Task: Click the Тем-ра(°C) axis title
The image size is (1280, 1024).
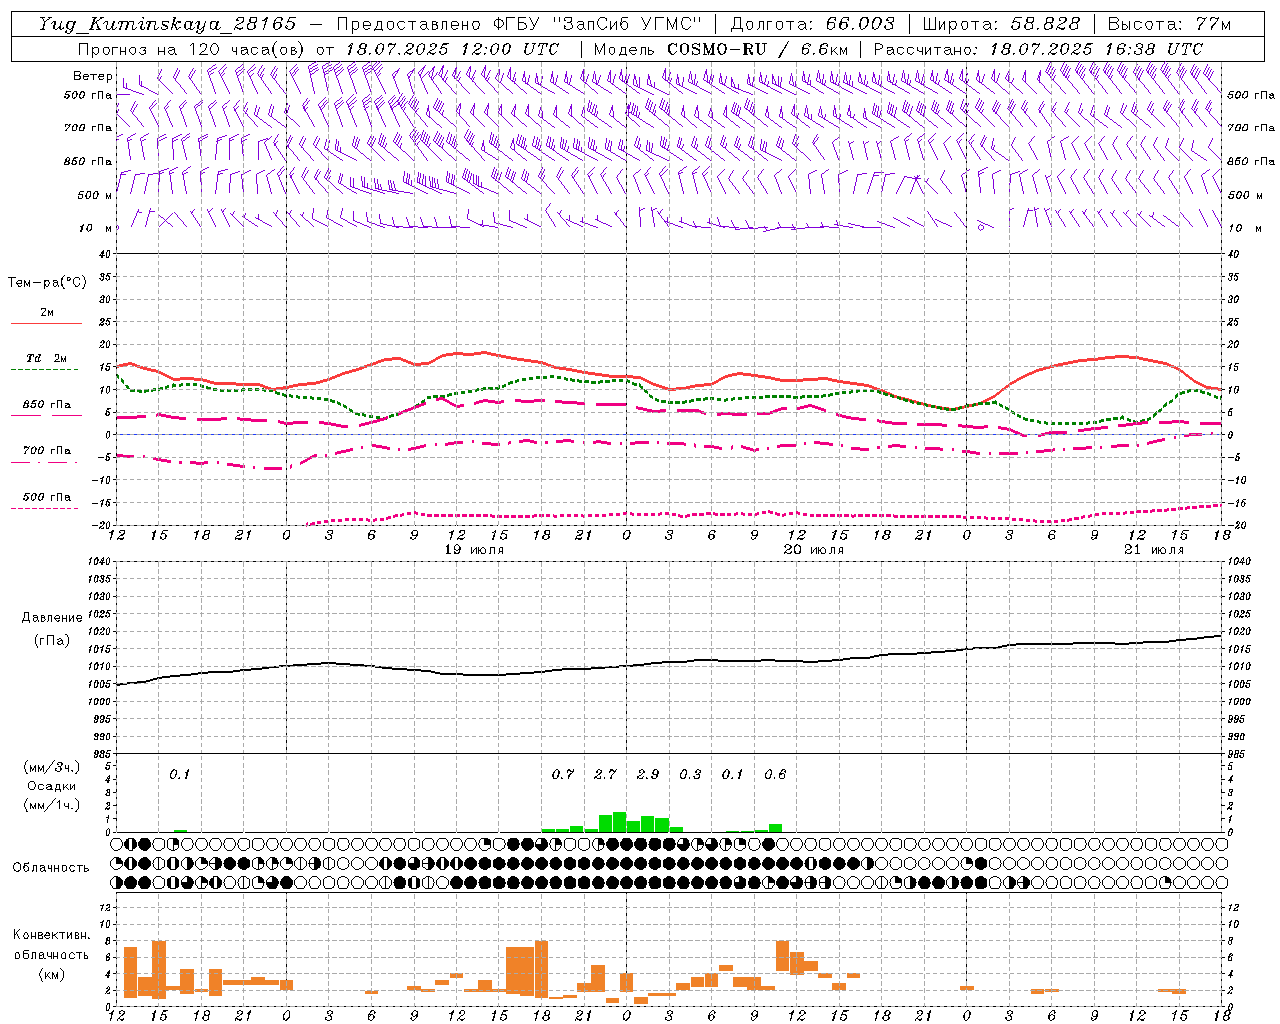Action: coord(47,283)
